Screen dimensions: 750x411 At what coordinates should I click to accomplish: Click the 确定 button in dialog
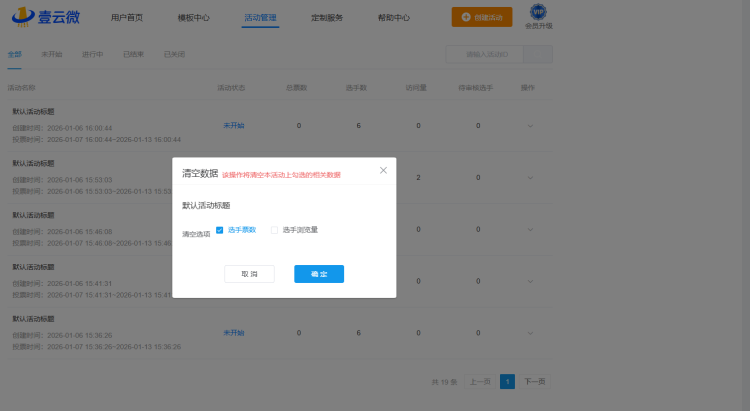[x=319, y=274]
